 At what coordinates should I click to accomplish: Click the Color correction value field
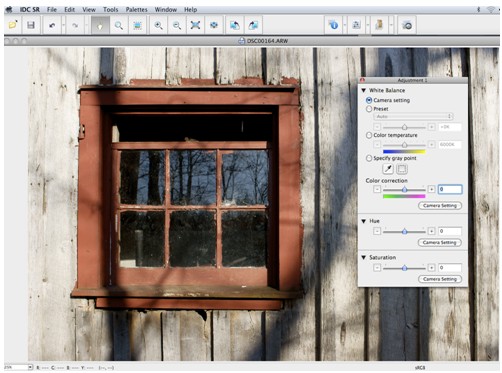(x=450, y=189)
